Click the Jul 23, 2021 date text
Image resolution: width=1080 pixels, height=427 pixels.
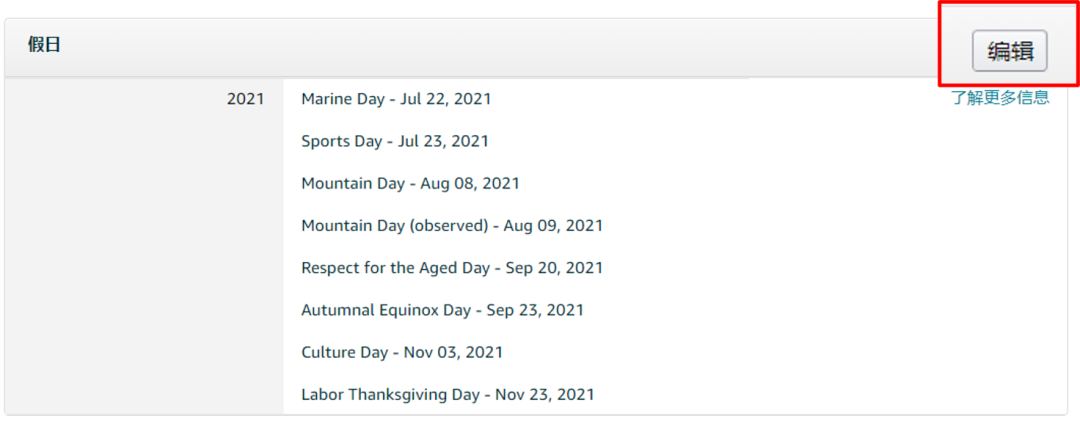442,141
